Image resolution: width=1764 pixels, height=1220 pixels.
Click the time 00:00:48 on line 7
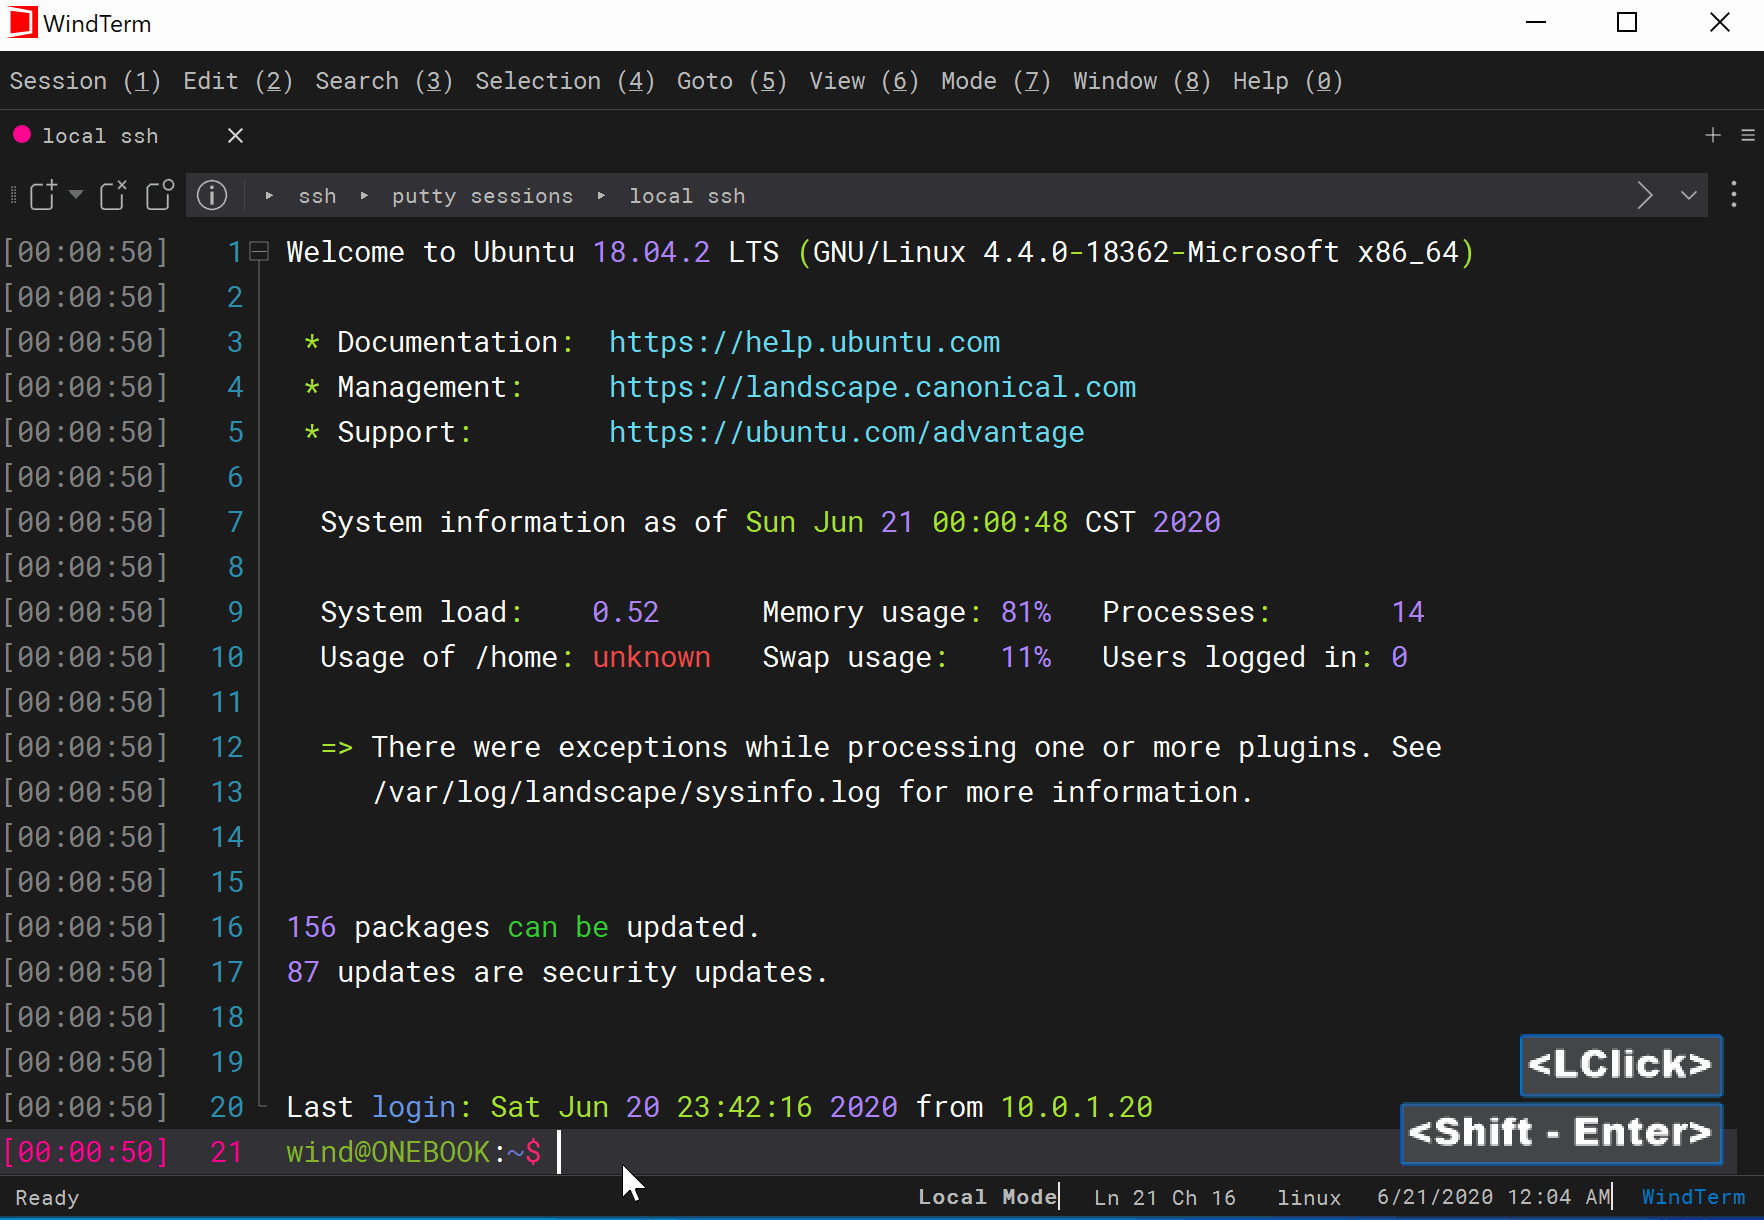(1000, 522)
